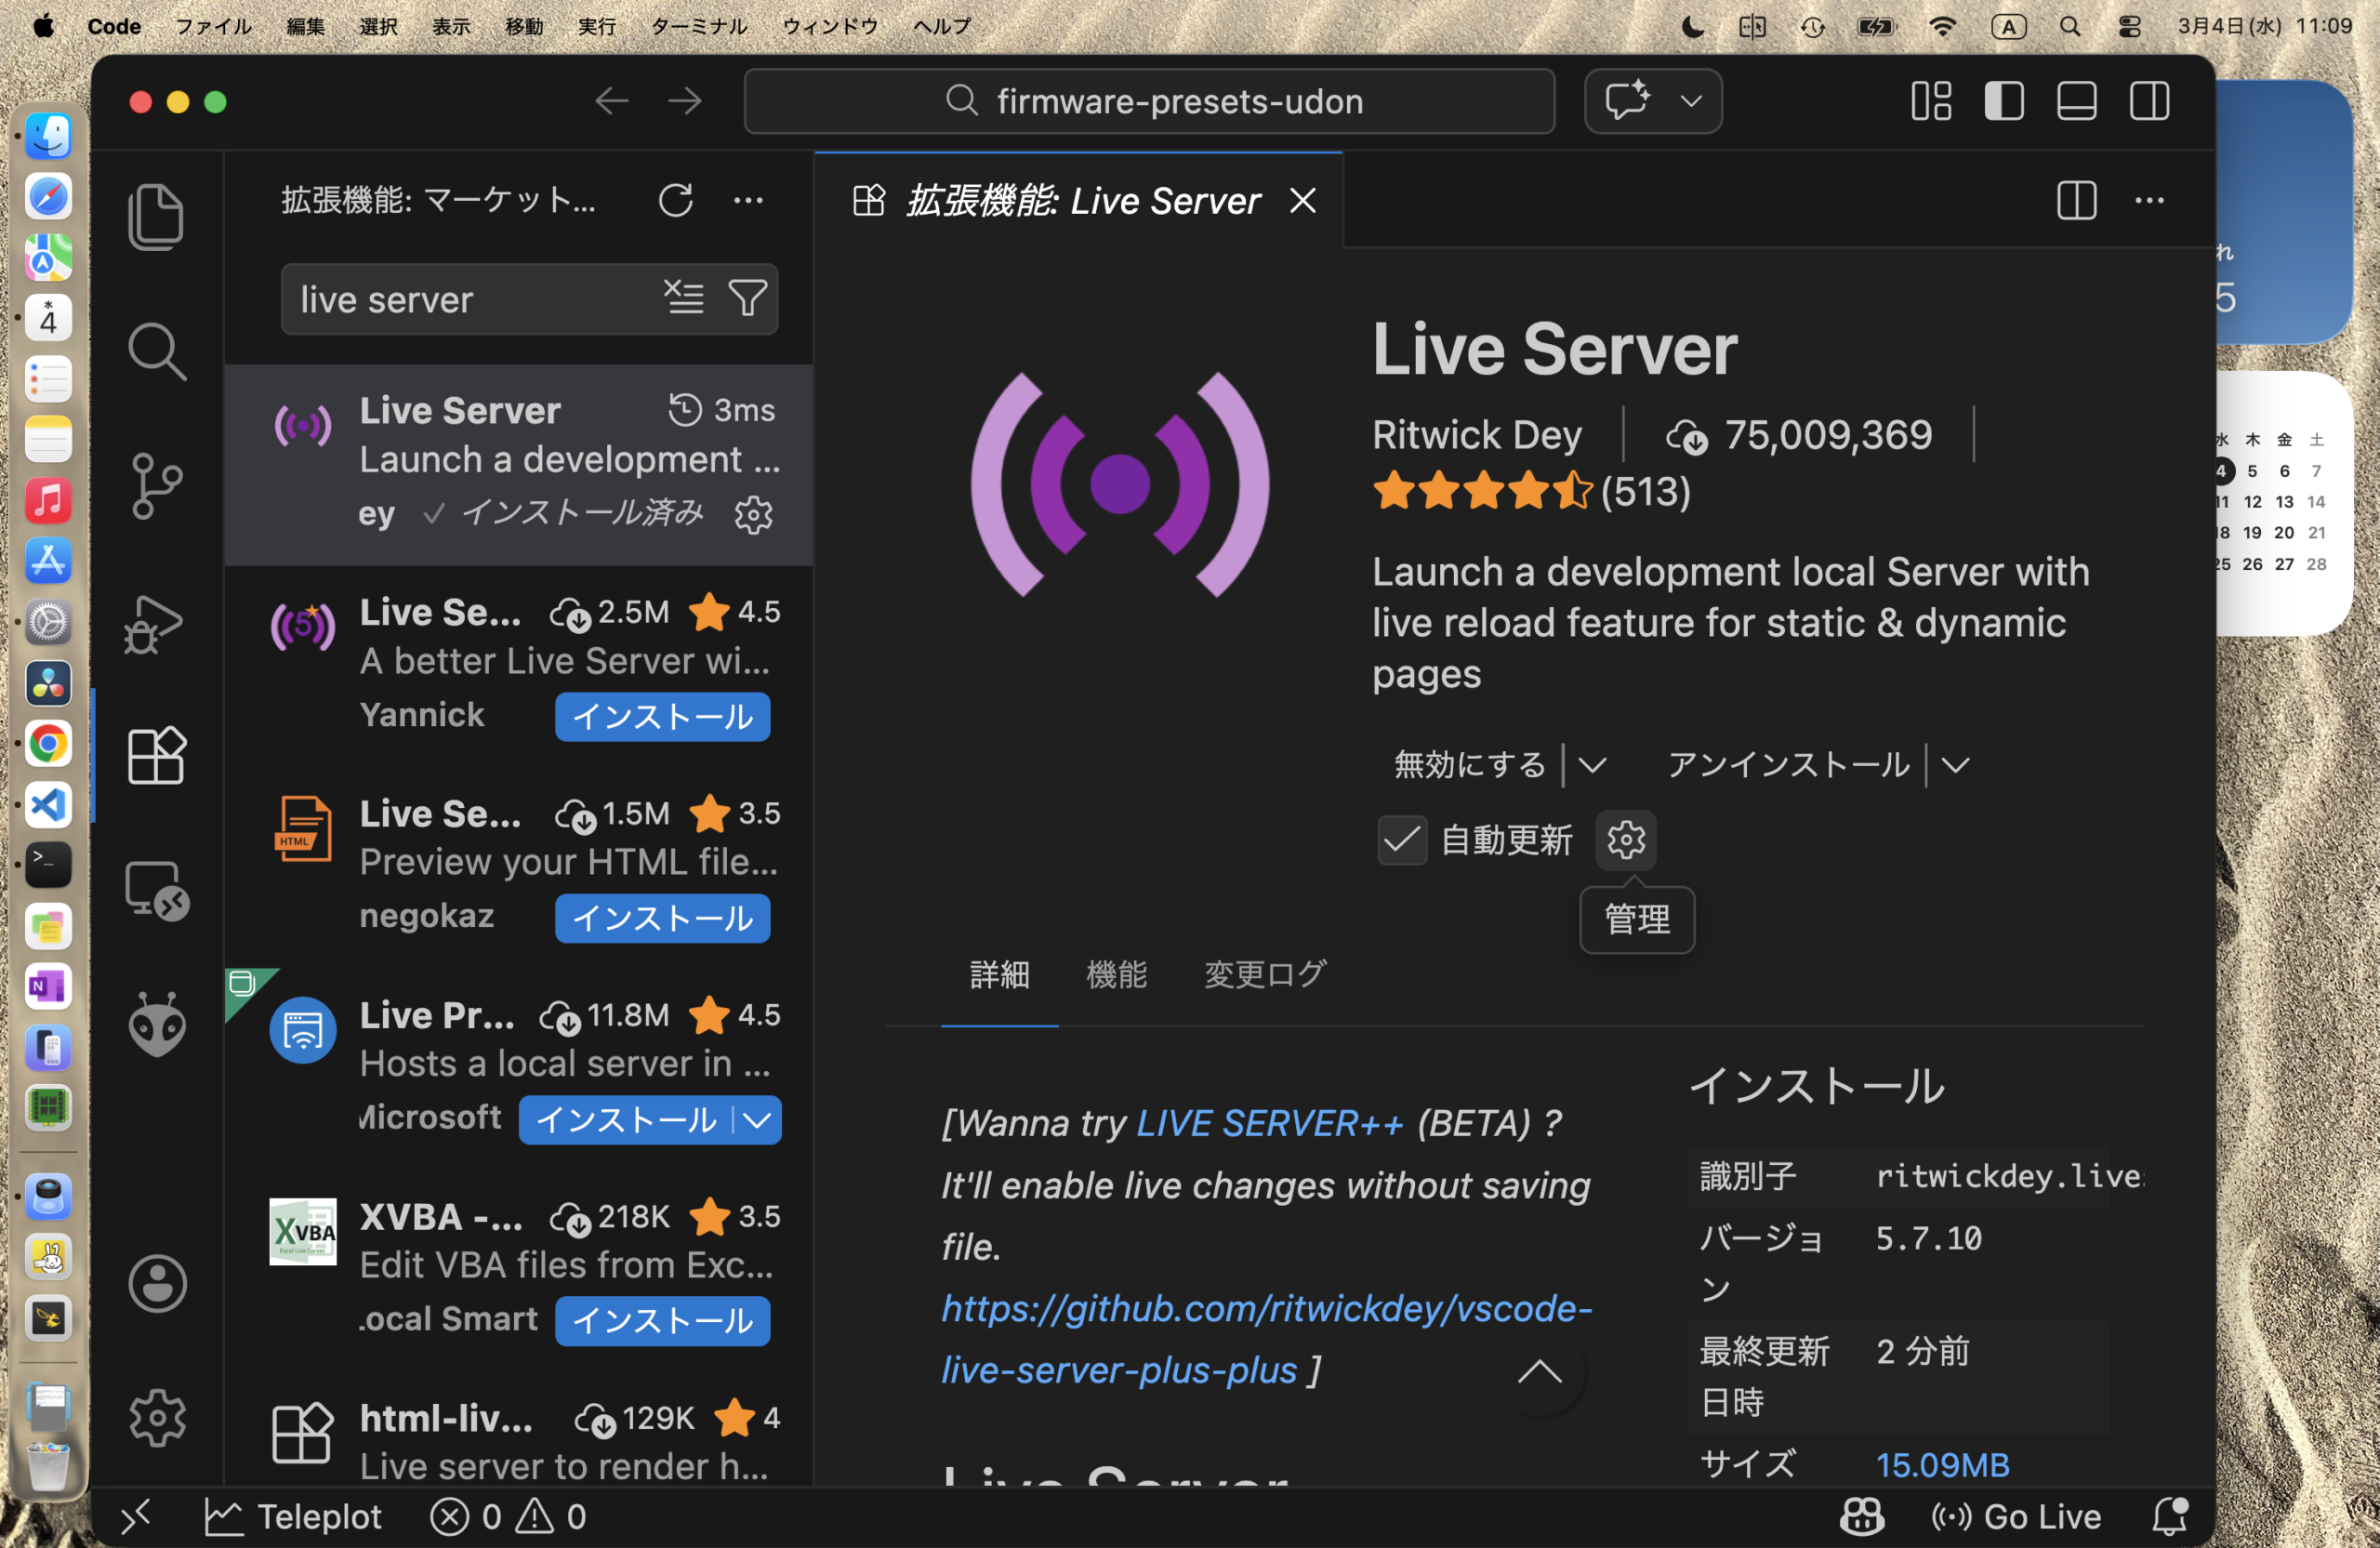The width and height of the screenshot is (2380, 1548).
Task: Refresh the extensions marketplace list
Action: [x=675, y=200]
